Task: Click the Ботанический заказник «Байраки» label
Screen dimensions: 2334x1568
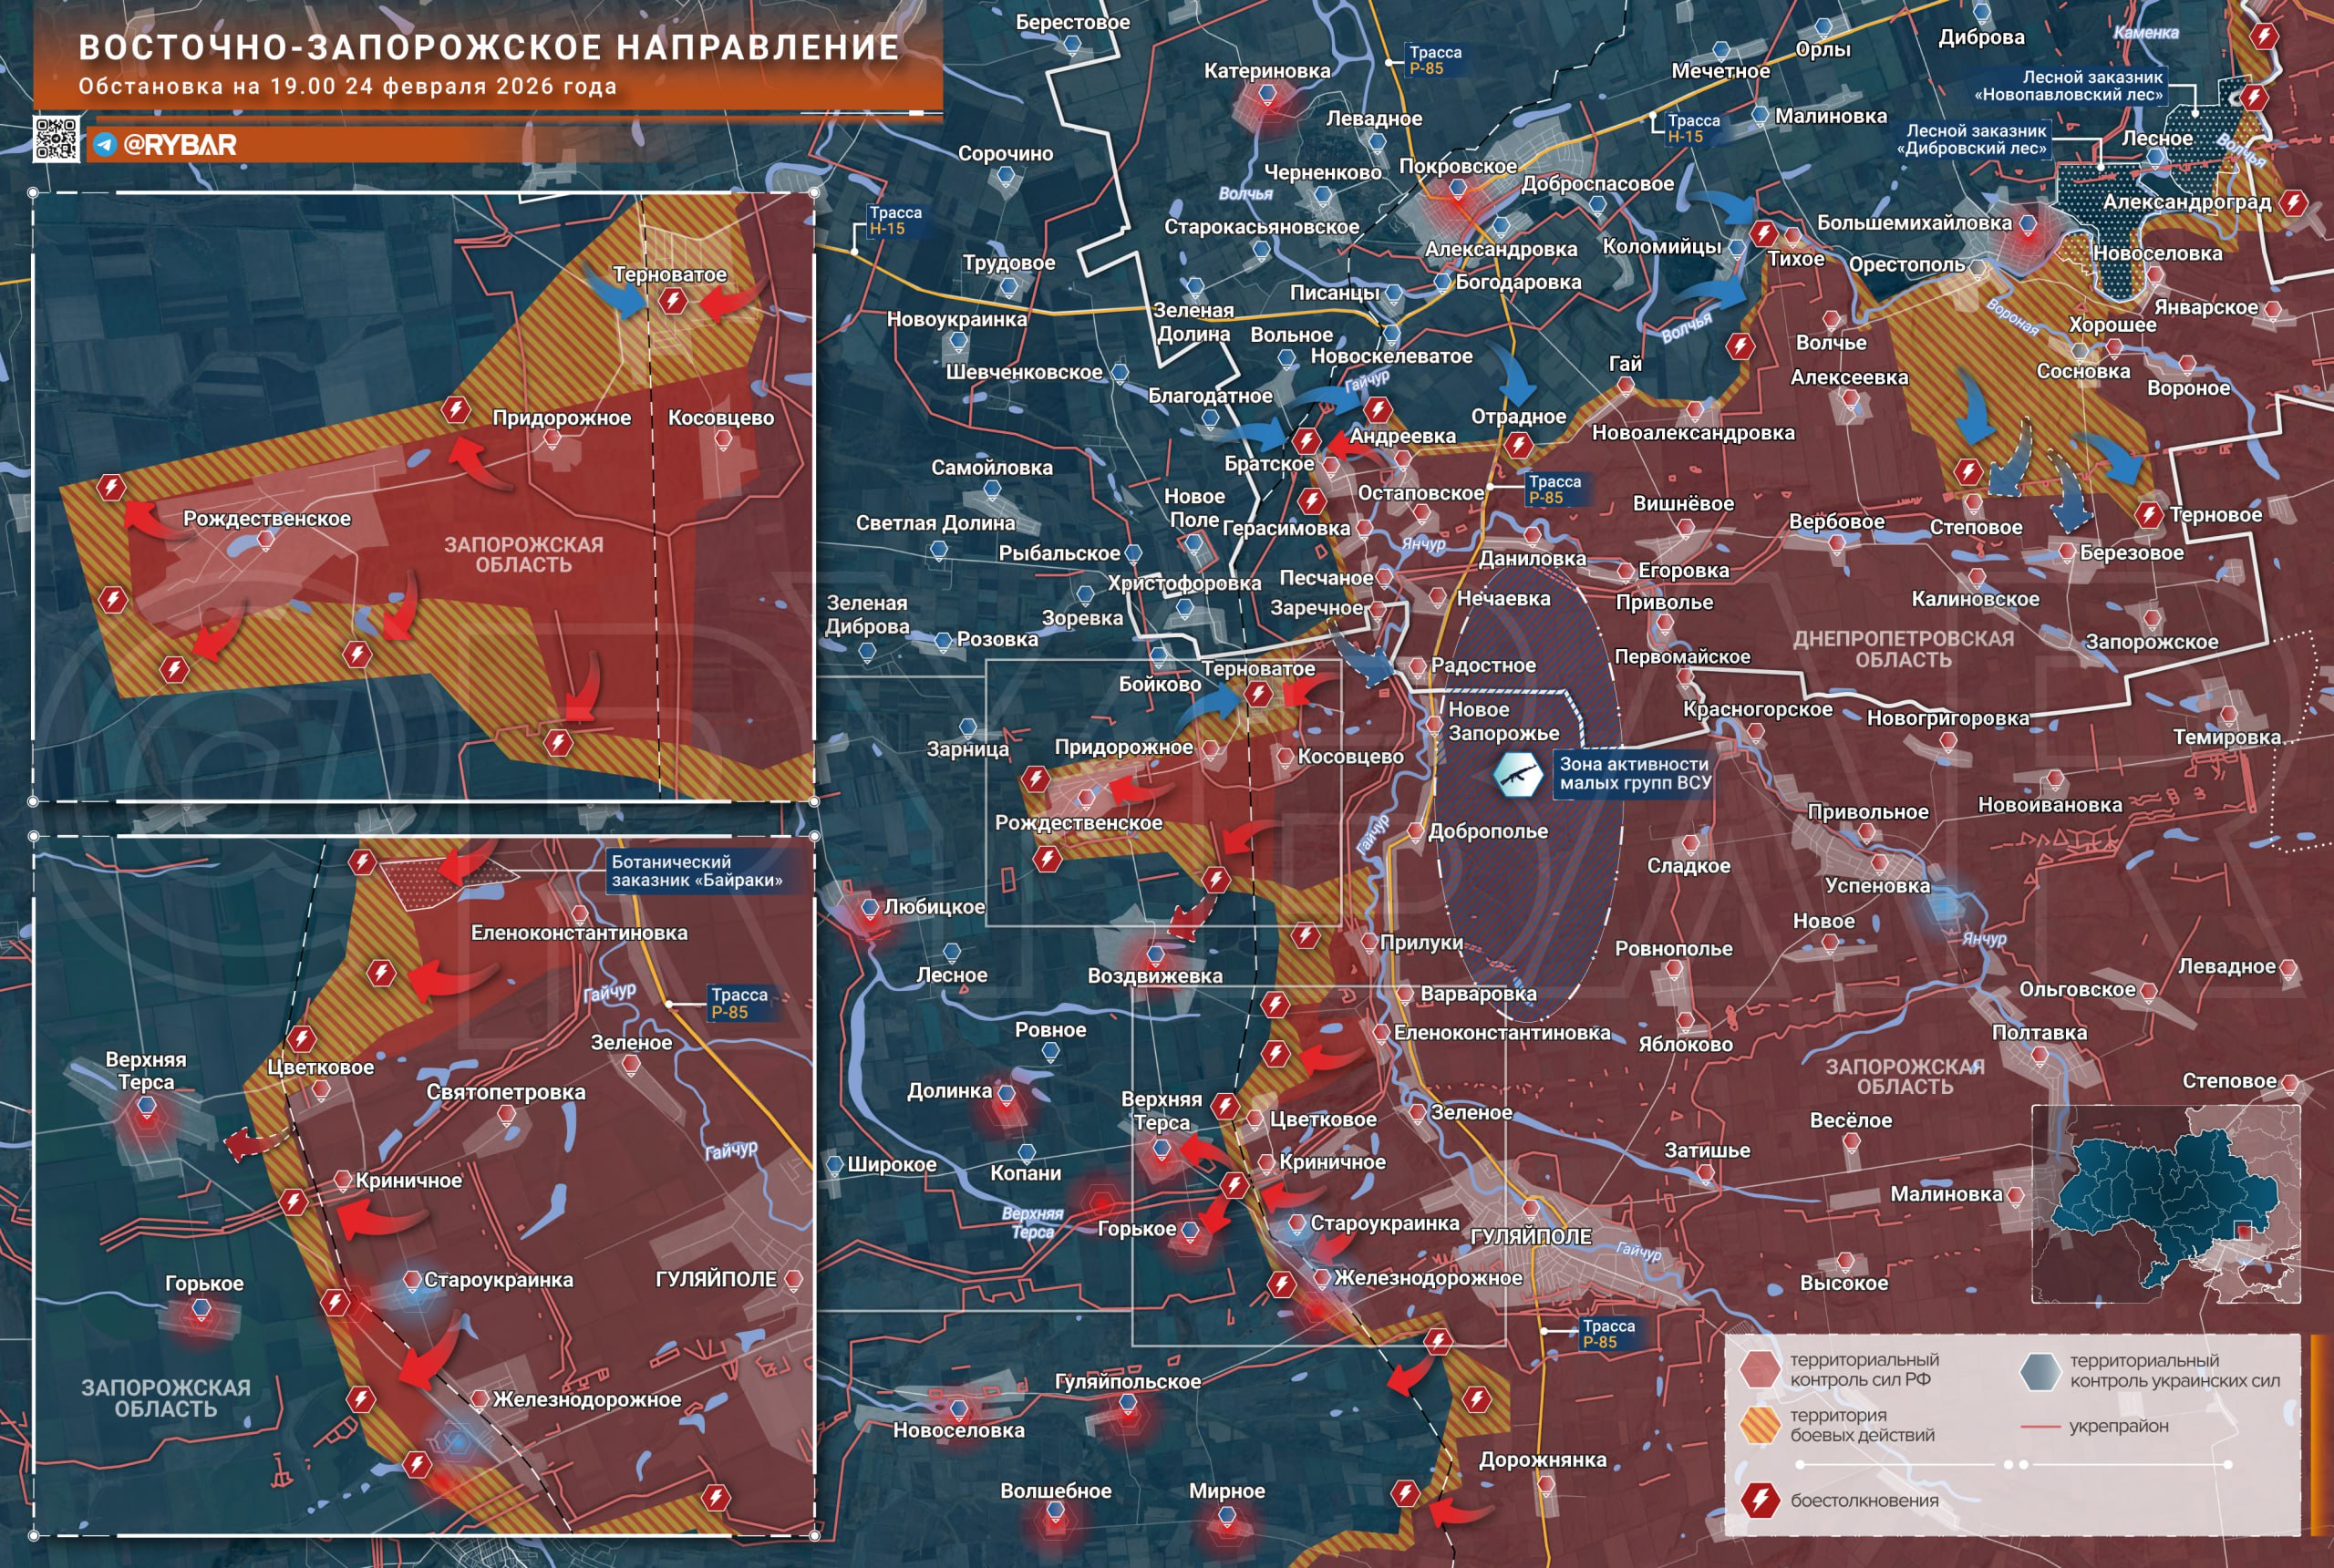Action: pos(697,871)
